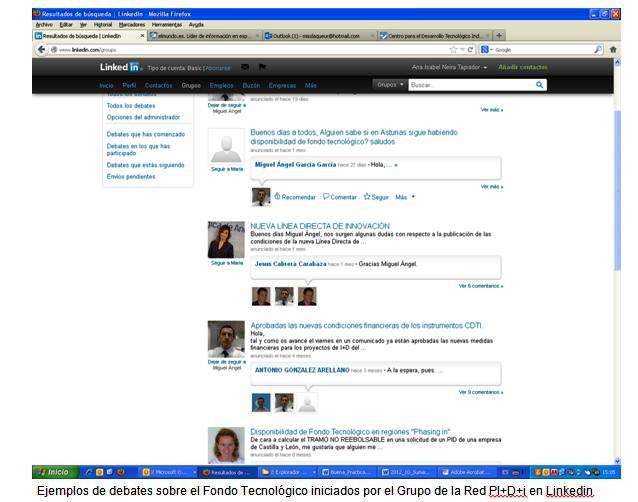Viewport: 638px width, 502px height.
Task: Open Envíos pendientes link
Action: (131, 177)
